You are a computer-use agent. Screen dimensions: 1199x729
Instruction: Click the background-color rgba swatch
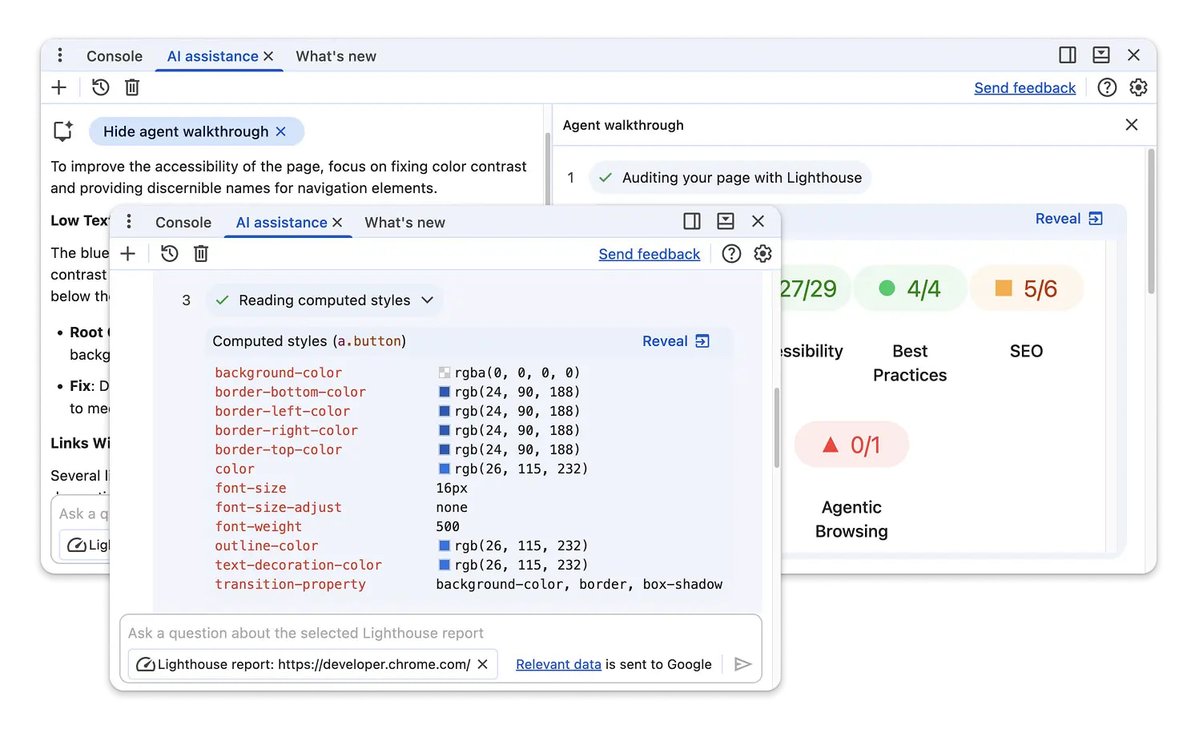point(444,373)
